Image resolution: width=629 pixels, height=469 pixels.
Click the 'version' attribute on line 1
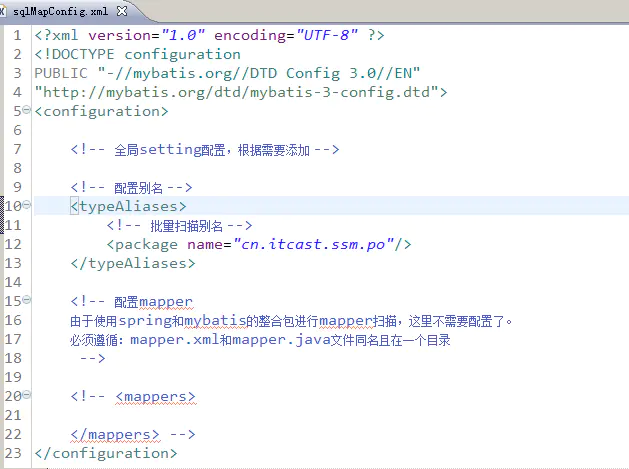pyautogui.click(x=120, y=35)
